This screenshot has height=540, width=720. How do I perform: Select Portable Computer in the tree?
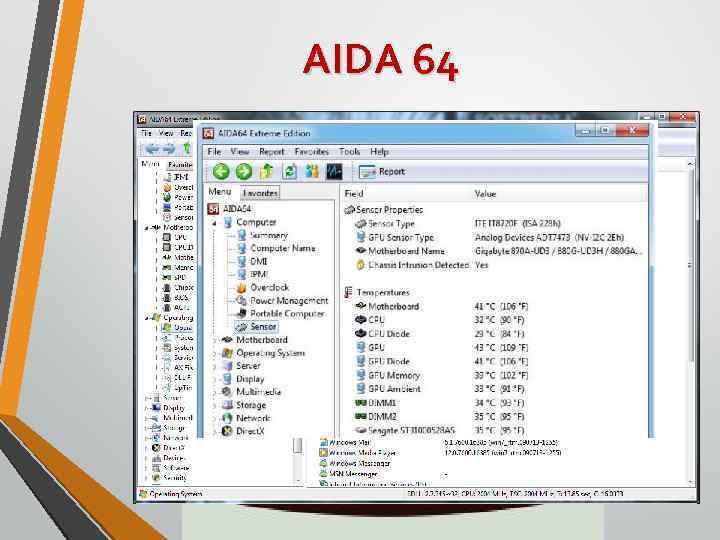pos(281,314)
